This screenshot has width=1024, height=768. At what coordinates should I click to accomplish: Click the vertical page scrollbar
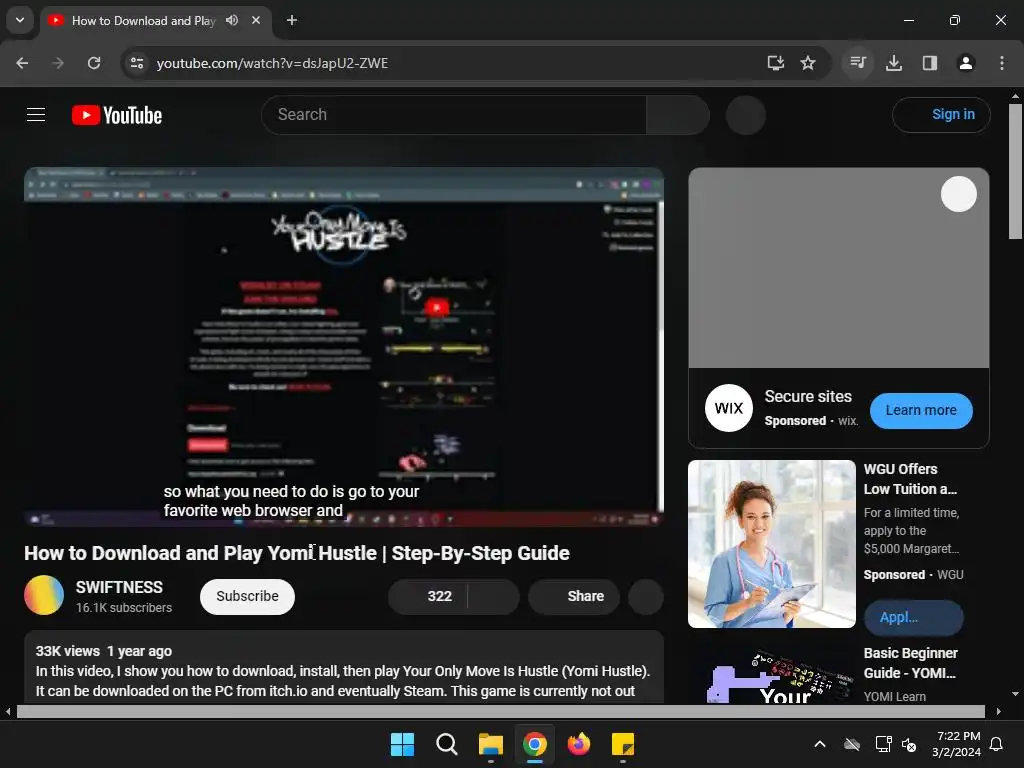coord(1015,172)
